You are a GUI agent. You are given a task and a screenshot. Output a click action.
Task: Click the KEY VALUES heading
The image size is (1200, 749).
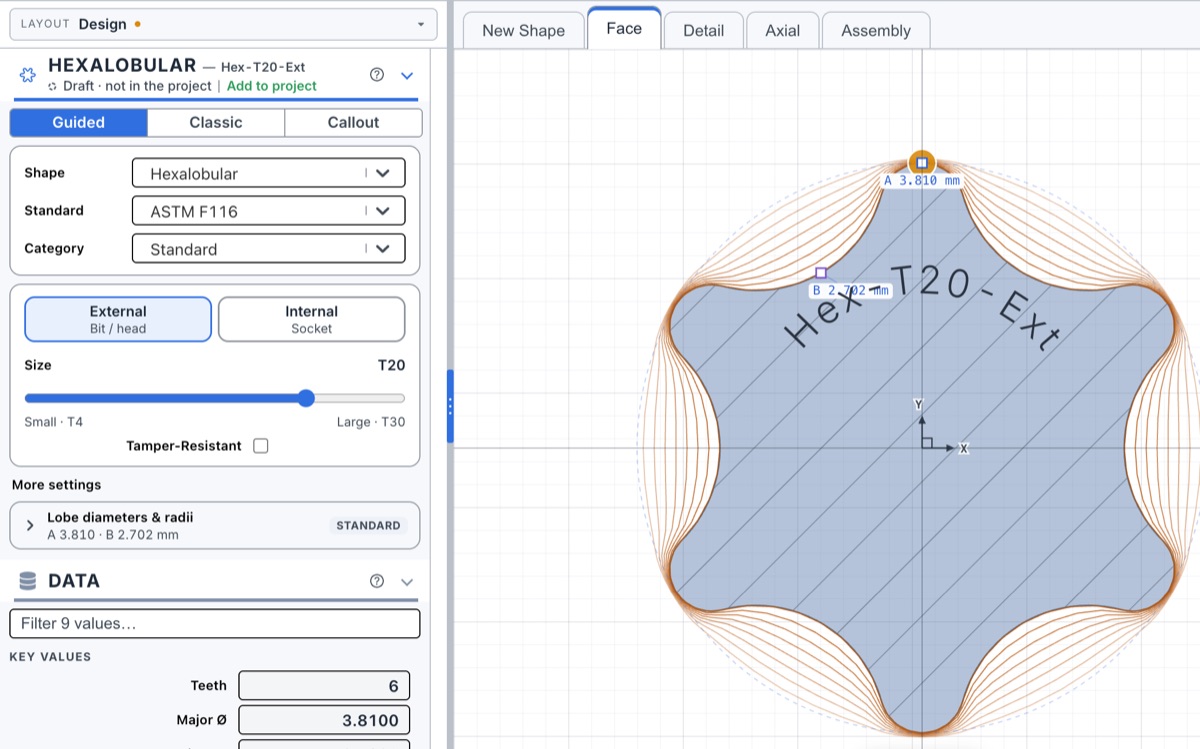pos(50,657)
